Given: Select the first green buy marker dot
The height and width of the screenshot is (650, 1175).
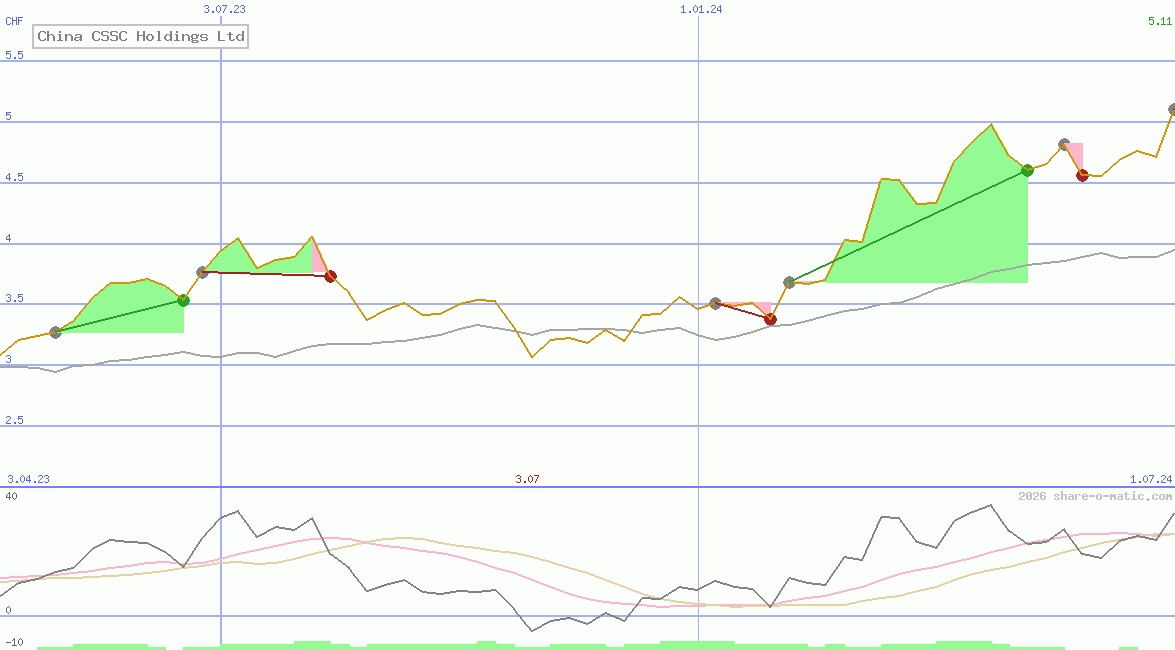Looking at the screenshot, I should click(183, 300).
